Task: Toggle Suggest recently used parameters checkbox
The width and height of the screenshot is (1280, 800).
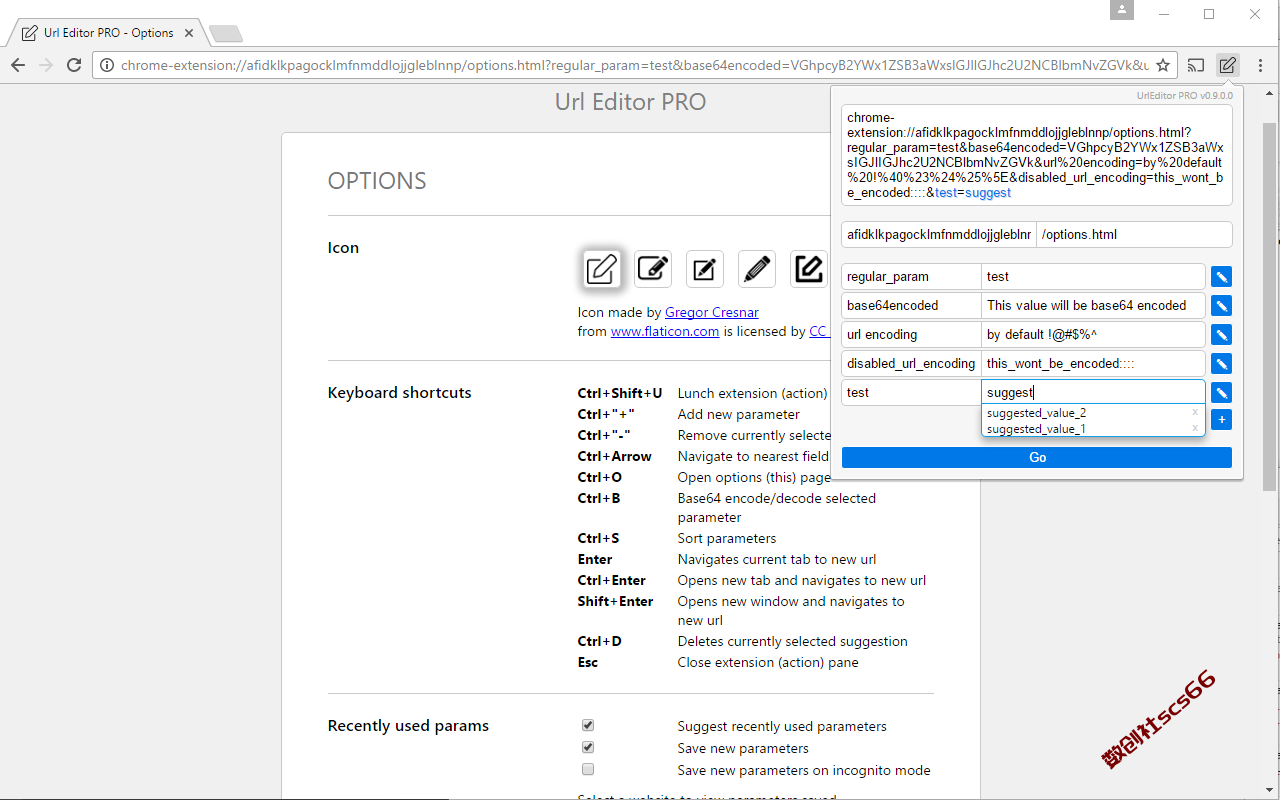Action: tap(588, 725)
